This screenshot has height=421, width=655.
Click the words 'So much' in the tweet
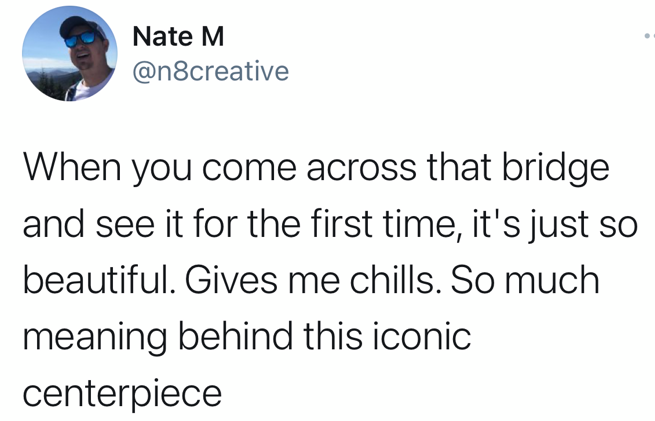[525, 280]
